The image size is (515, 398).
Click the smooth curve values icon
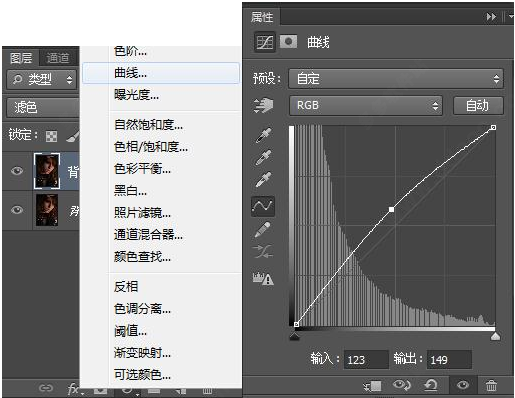pyautogui.click(x=263, y=252)
